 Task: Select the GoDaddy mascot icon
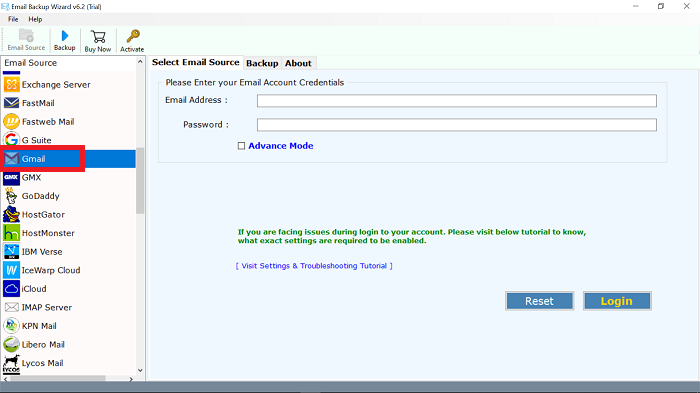point(12,196)
